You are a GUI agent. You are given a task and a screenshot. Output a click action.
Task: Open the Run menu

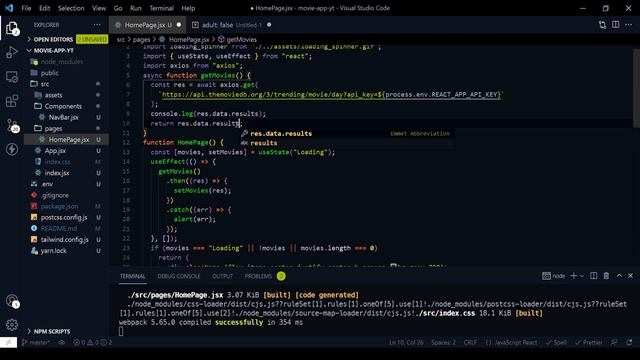136,8
